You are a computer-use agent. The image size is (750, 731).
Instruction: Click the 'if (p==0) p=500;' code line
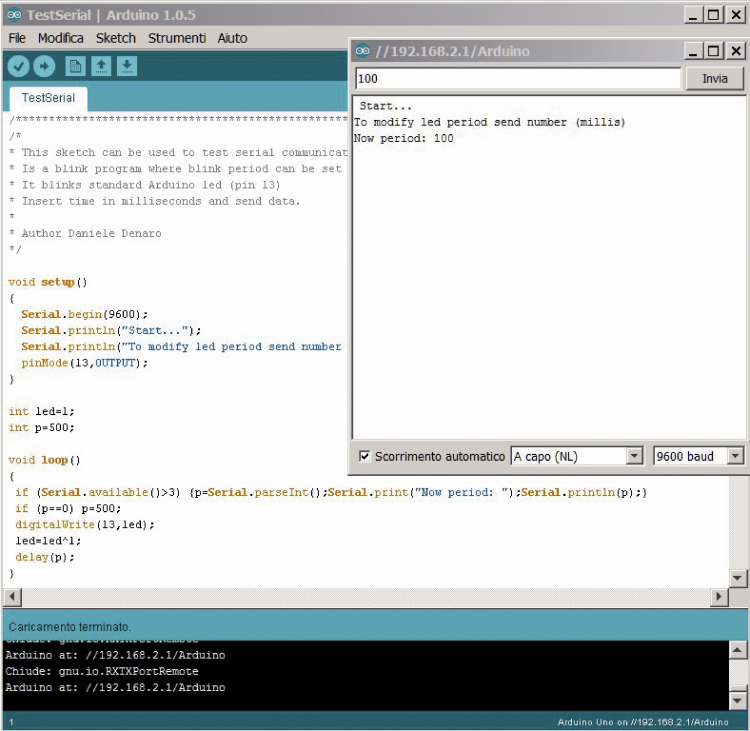68,509
